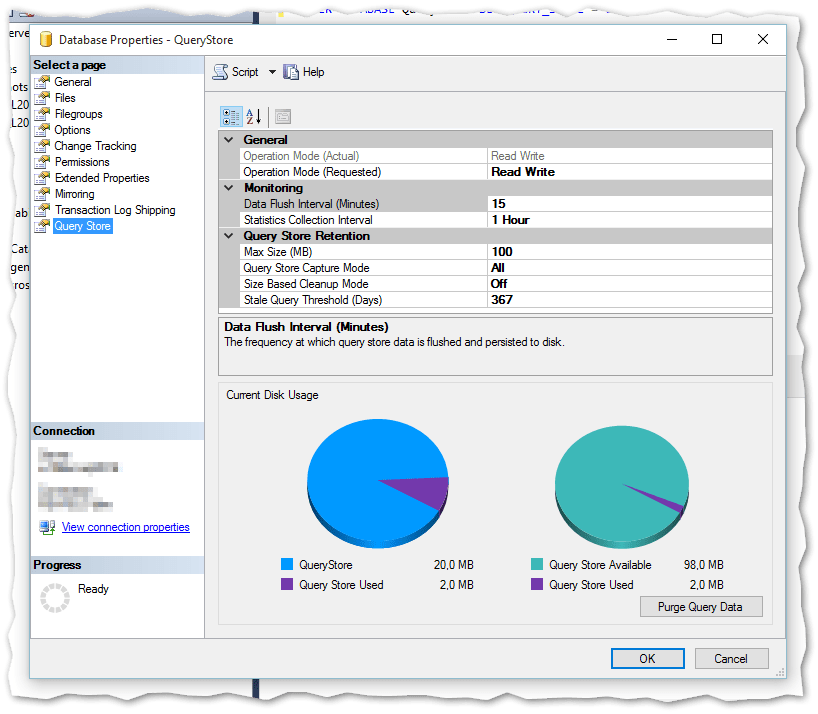The image size is (818, 714).
Task: Click the Script text label
Action: pyautogui.click(x=245, y=72)
